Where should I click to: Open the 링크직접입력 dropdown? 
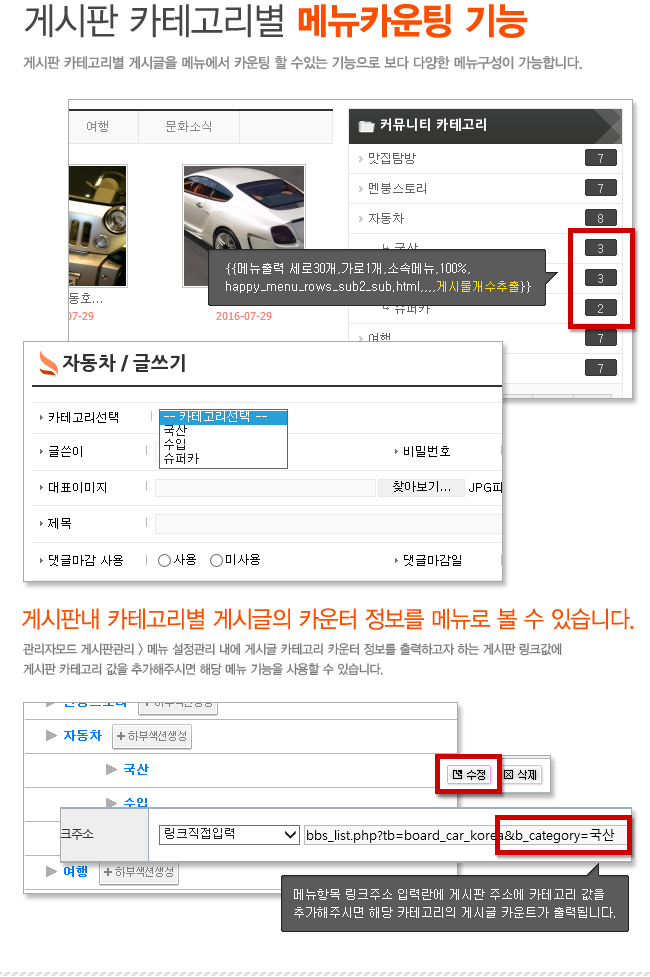(229, 834)
